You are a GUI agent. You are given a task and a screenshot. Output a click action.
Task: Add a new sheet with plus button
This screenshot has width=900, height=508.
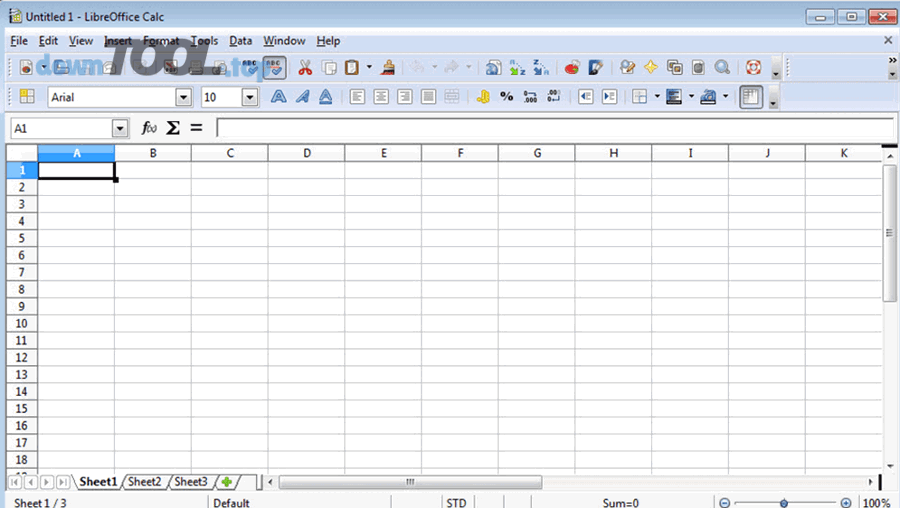227,482
